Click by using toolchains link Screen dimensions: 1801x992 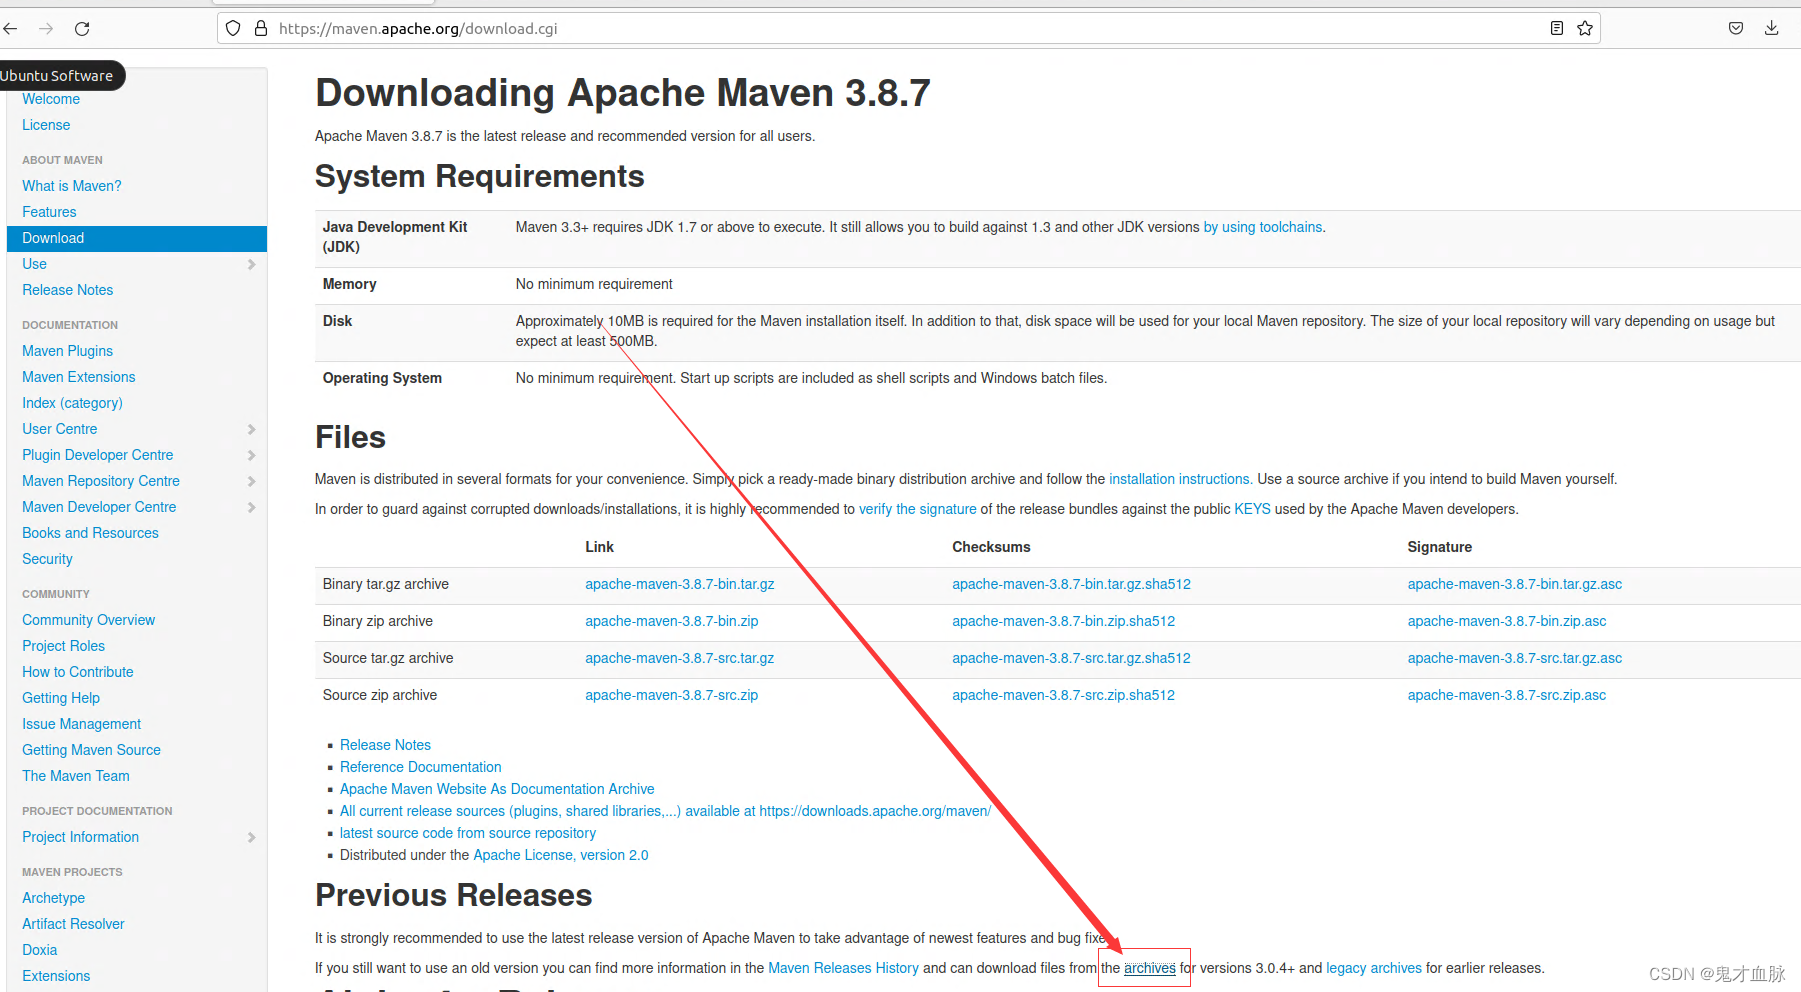click(1262, 227)
